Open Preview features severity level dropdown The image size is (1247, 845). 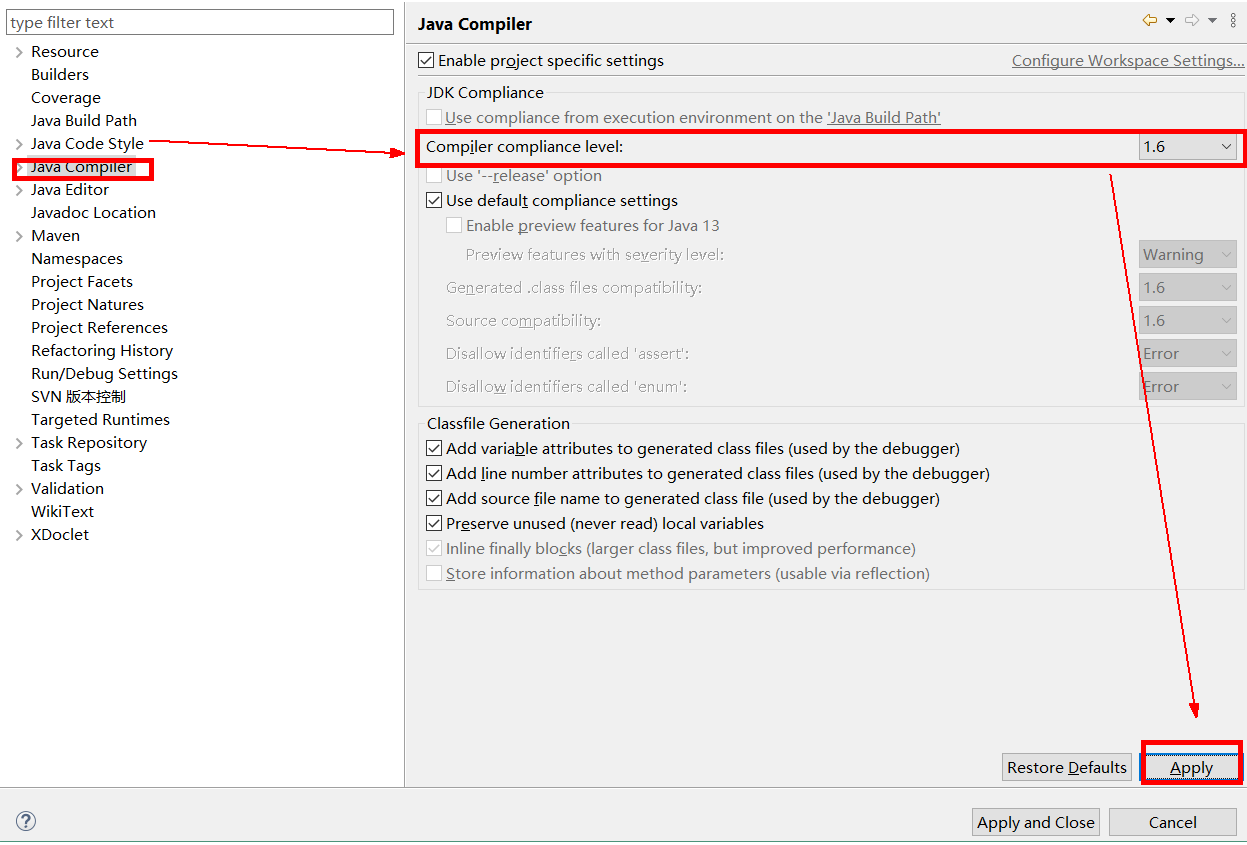tap(1188, 255)
